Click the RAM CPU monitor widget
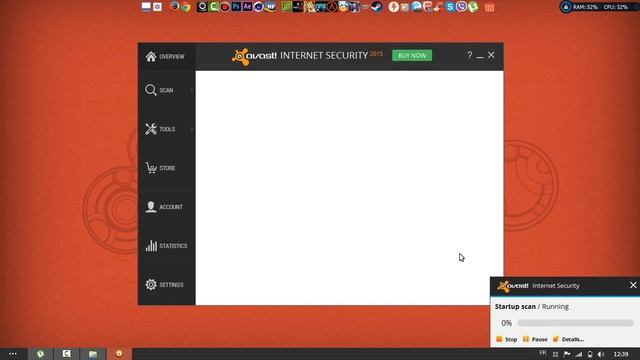The width and height of the screenshot is (640, 360). (599, 7)
